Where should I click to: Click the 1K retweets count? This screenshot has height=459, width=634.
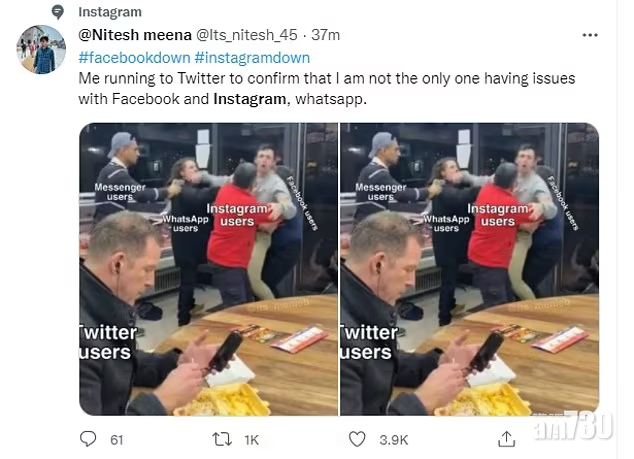(251, 439)
